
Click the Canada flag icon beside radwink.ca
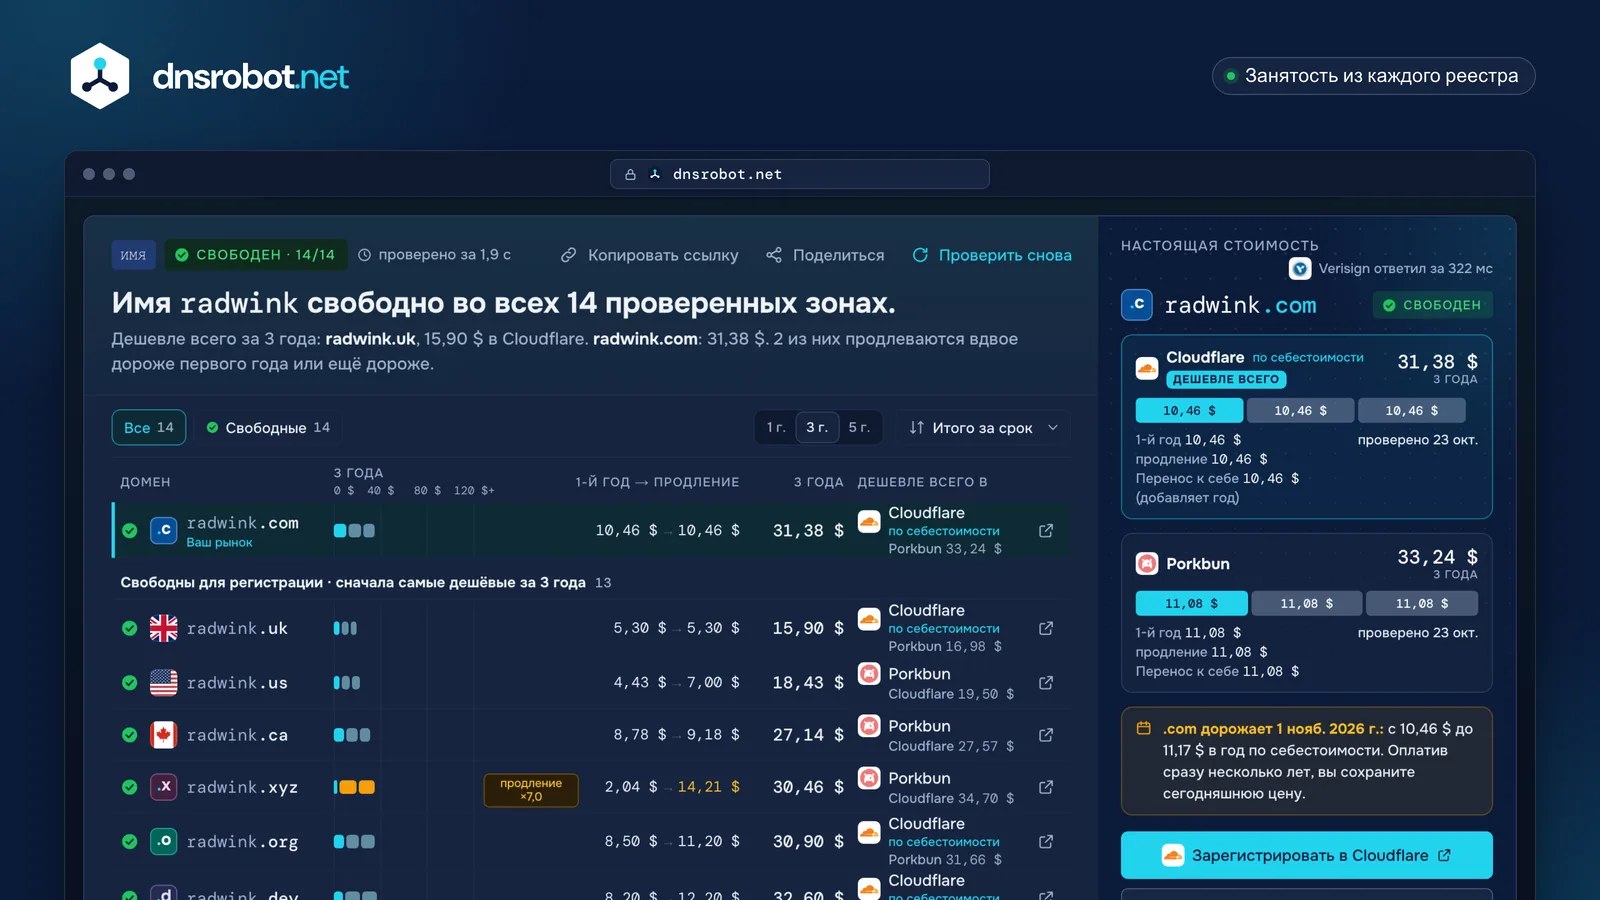point(163,735)
